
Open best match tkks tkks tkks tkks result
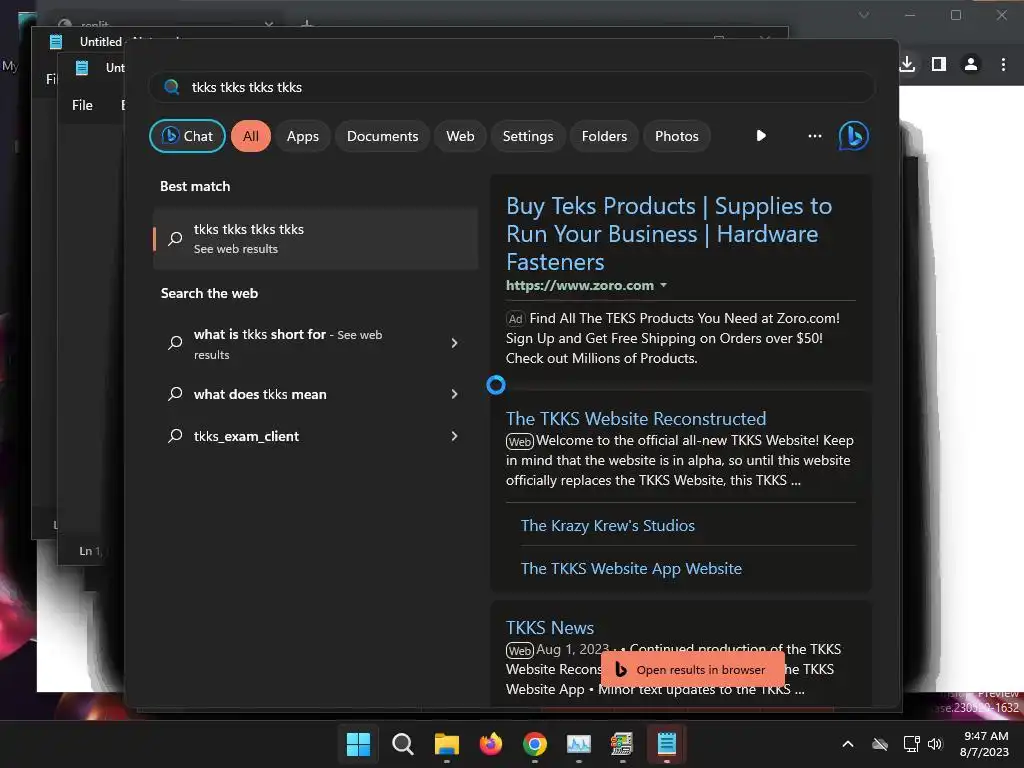point(315,238)
